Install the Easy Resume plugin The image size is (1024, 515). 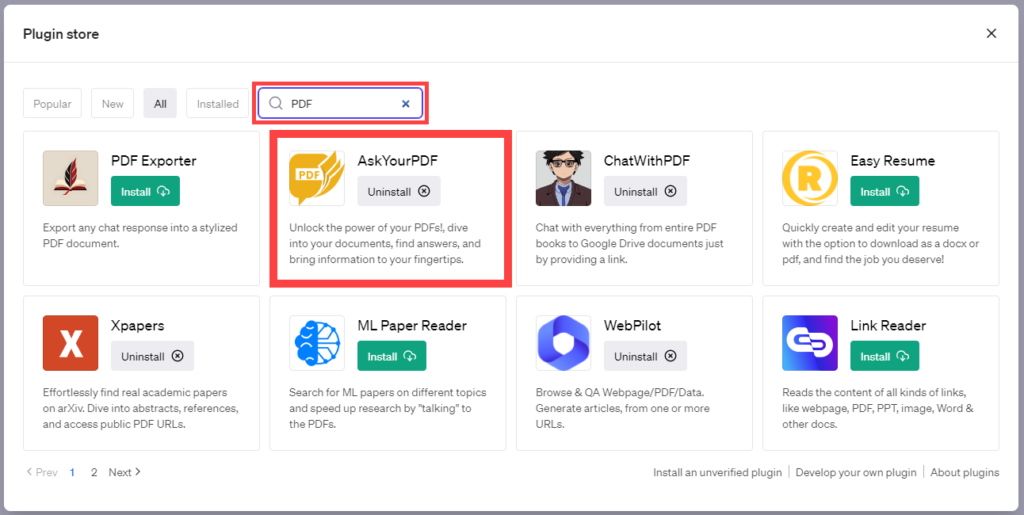(x=884, y=191)
